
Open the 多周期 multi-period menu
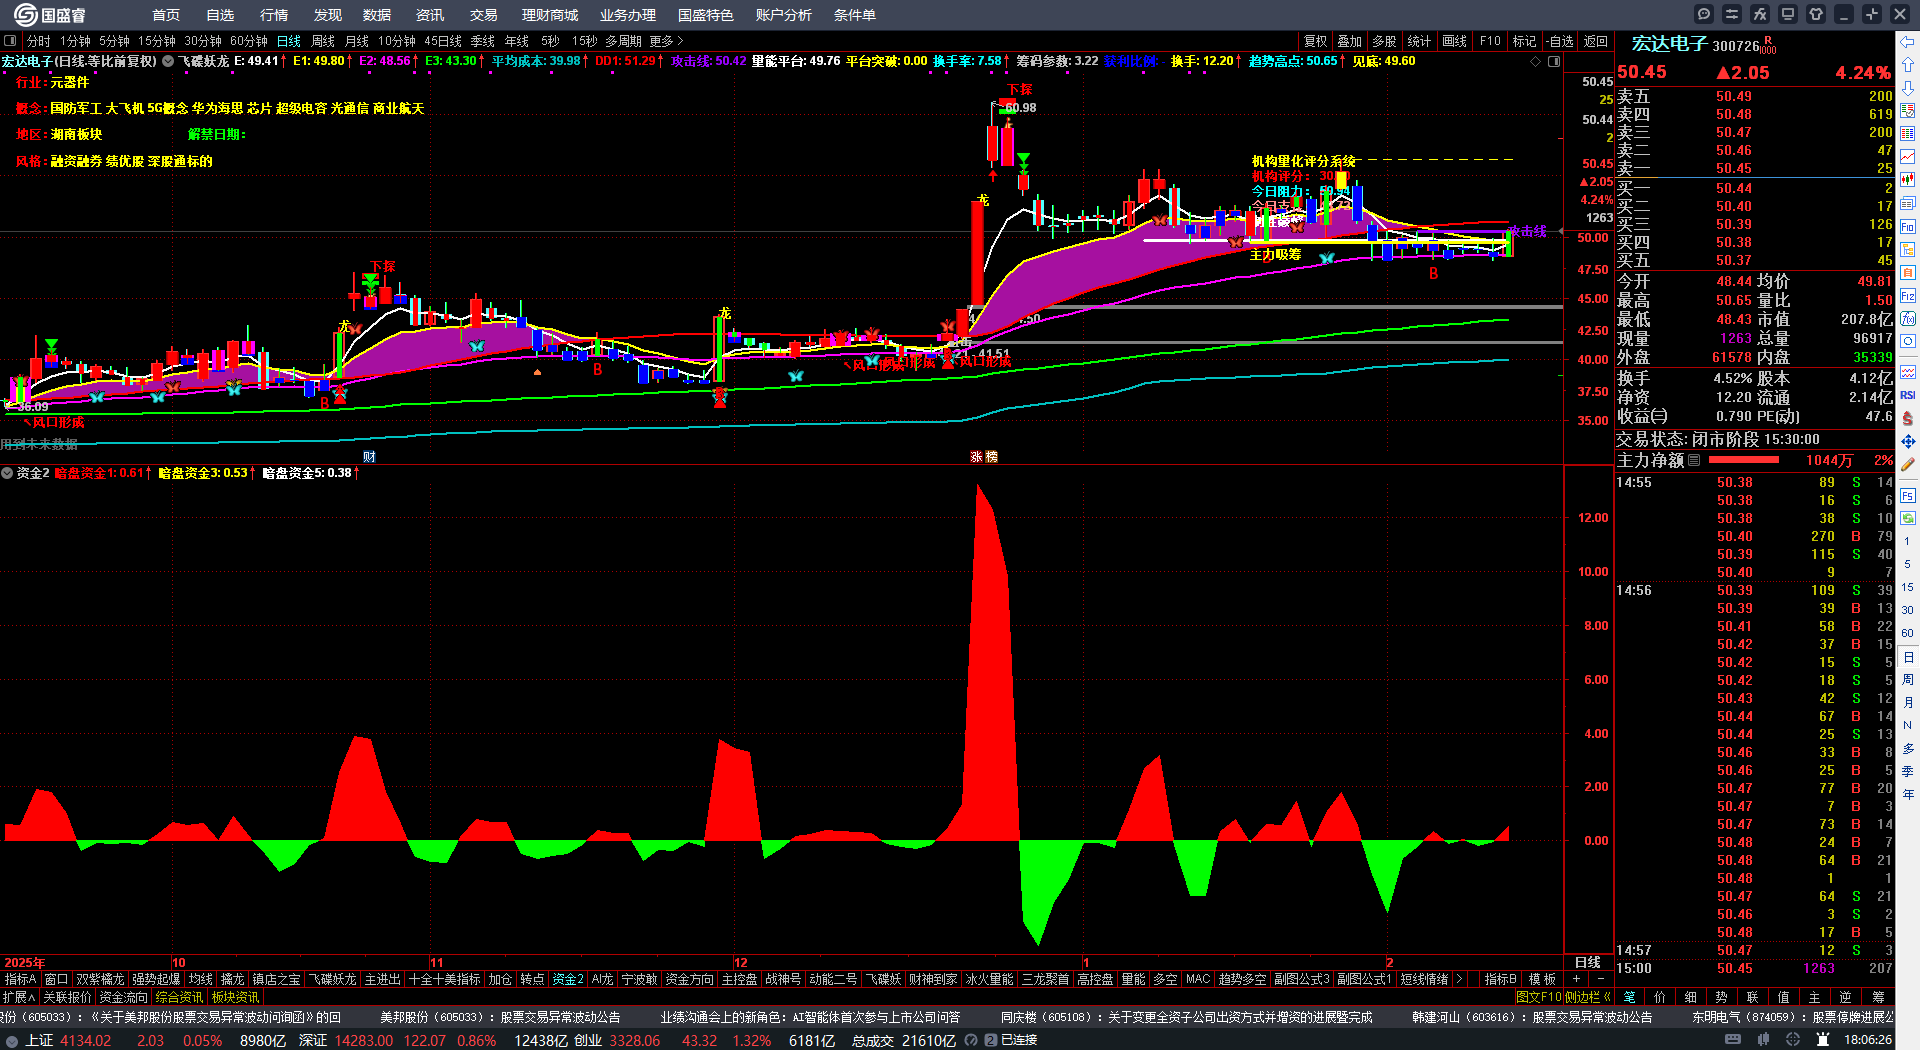623,41
